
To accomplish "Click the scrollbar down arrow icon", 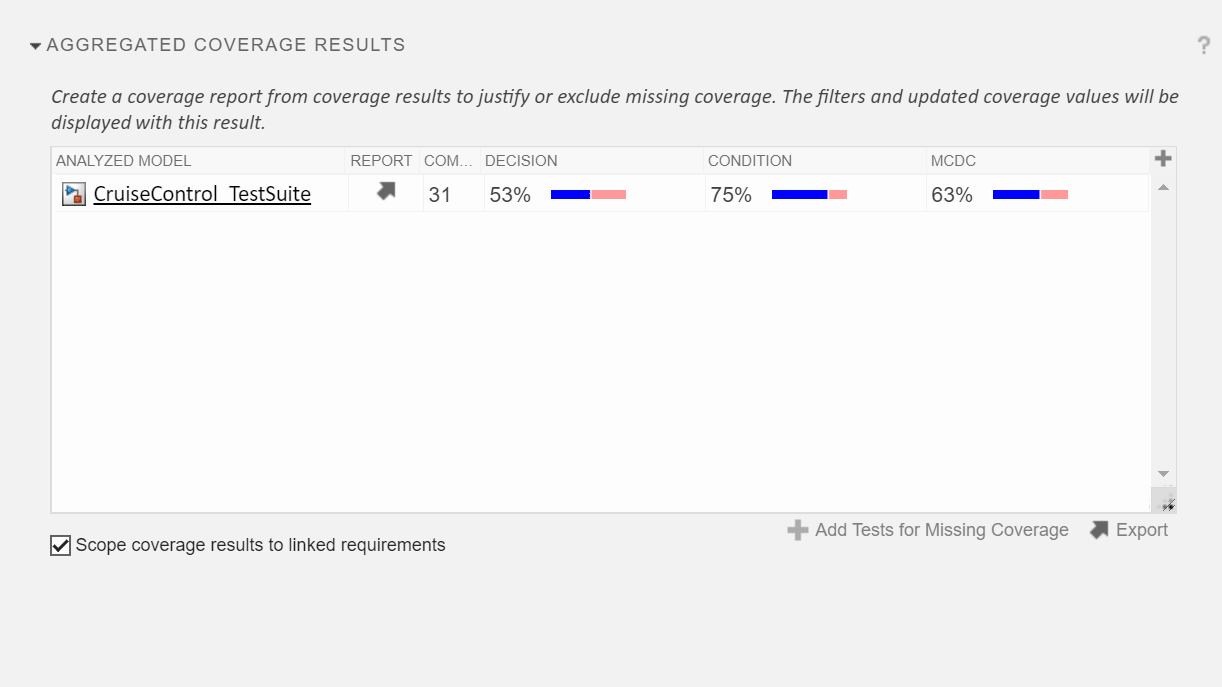I will pyautogui.click(x=1162, y=473).
